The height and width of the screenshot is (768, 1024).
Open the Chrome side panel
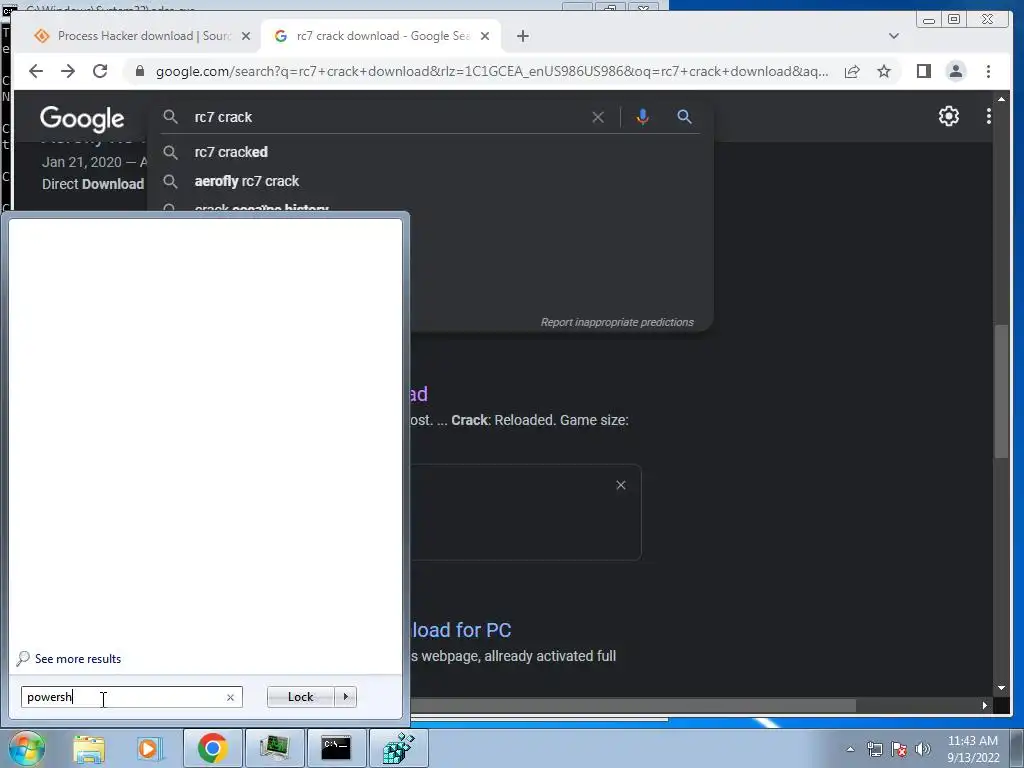923,71
